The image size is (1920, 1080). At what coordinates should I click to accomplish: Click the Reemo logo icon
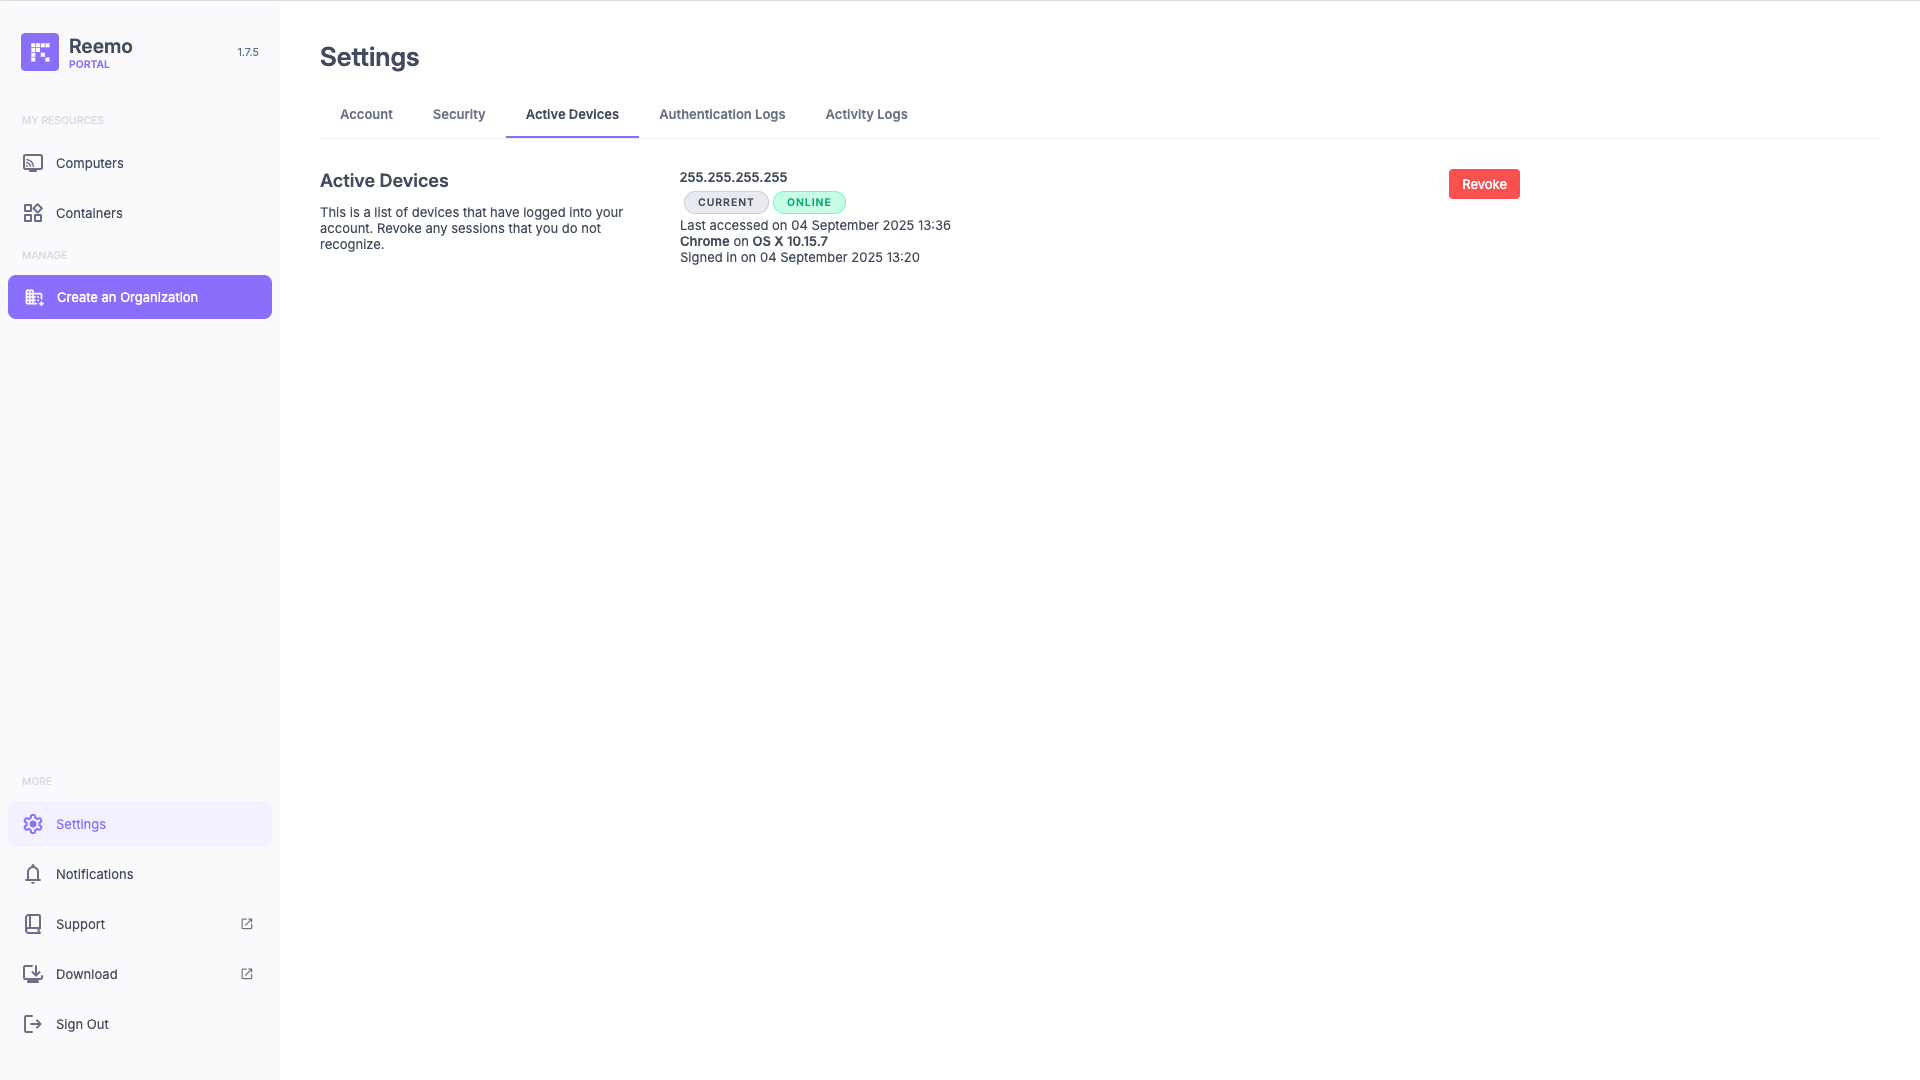click(40, 52)
